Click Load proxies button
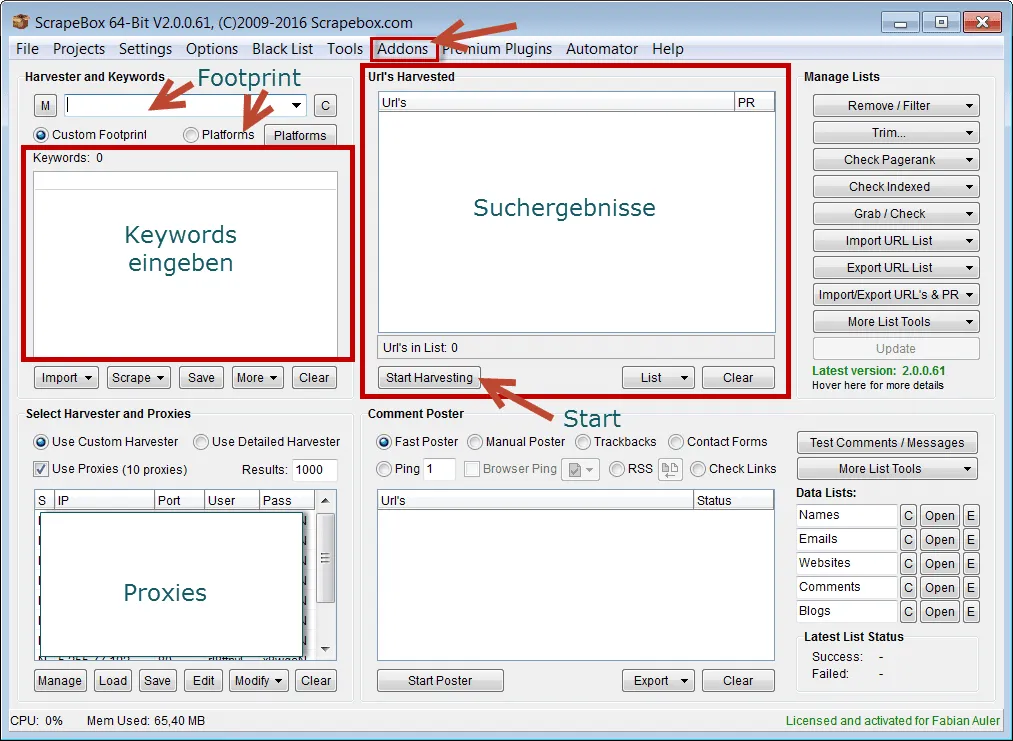Screen dimensions: 1013x741 point(113,681)
